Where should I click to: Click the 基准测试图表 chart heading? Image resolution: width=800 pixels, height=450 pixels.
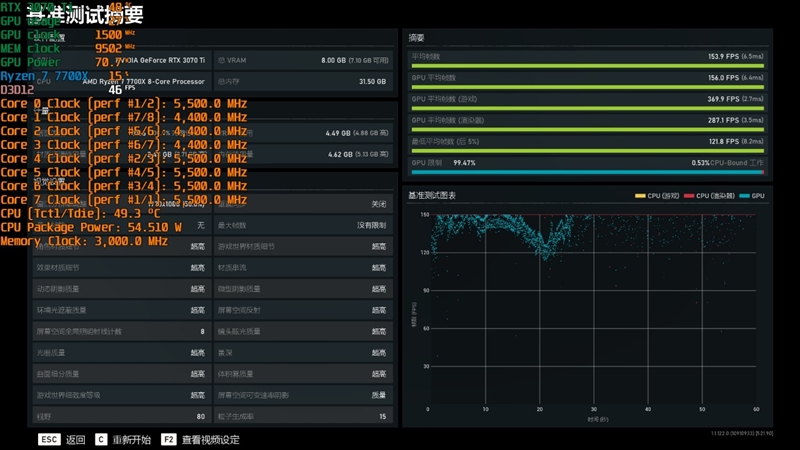[x=432, y=195]
